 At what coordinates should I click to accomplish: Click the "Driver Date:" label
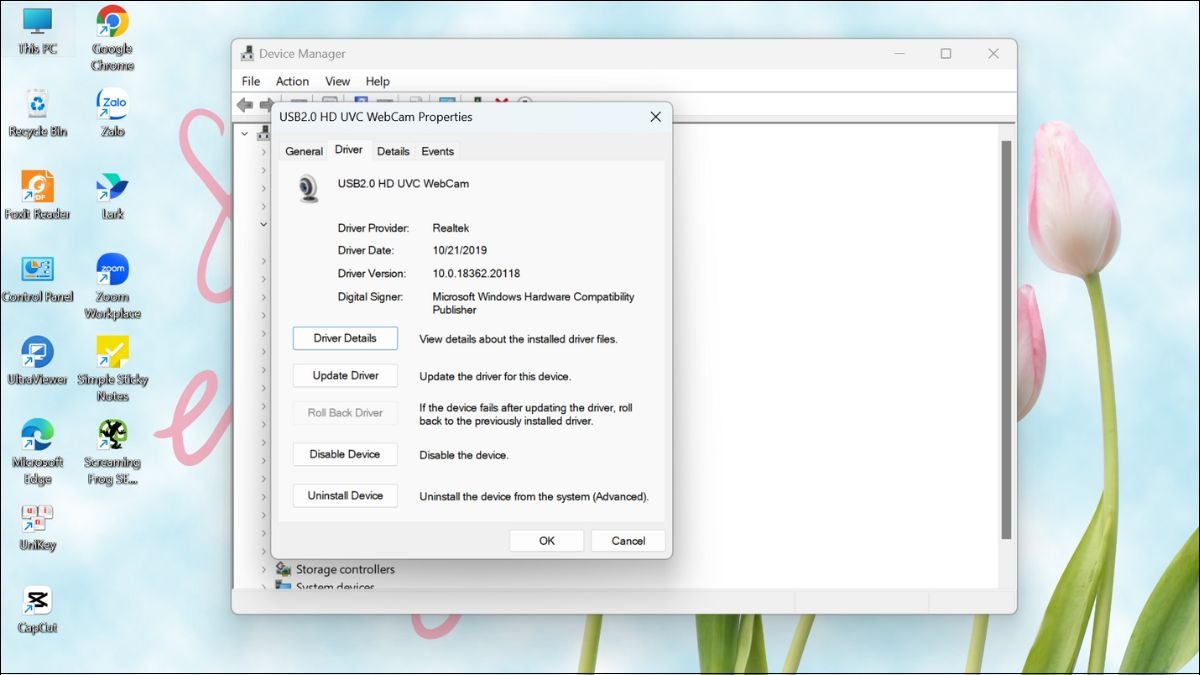366,251
